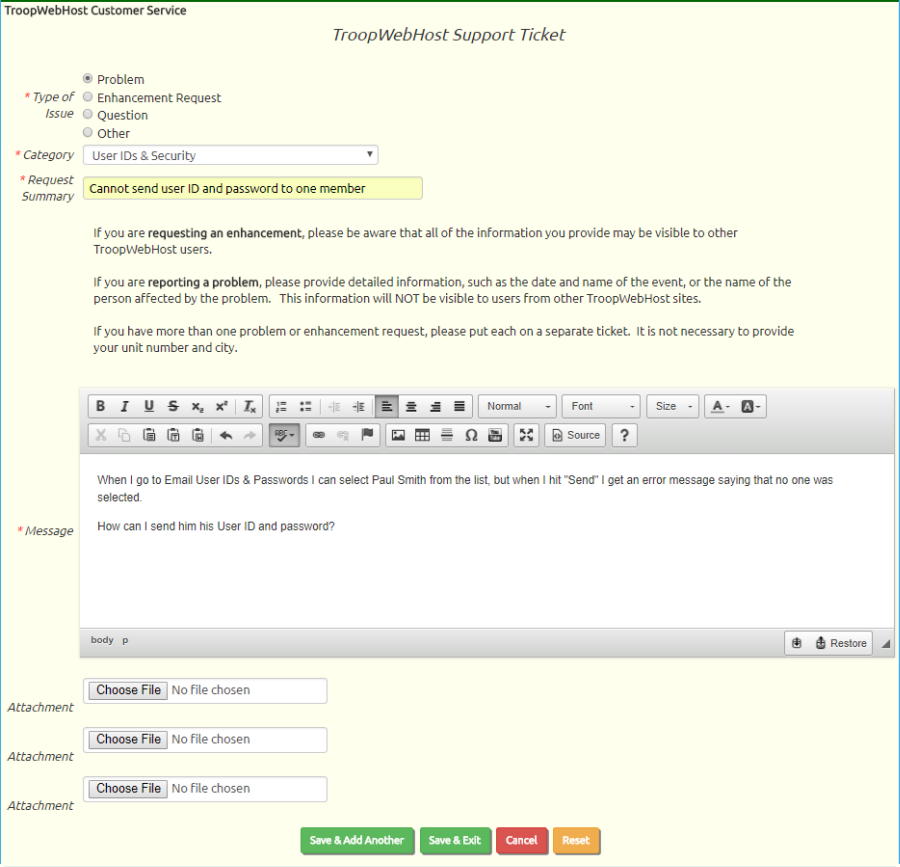Image resolution: width=900 pixels, height=867 pixels.
Task: Apply italic formatting
Action: [125, 406]
